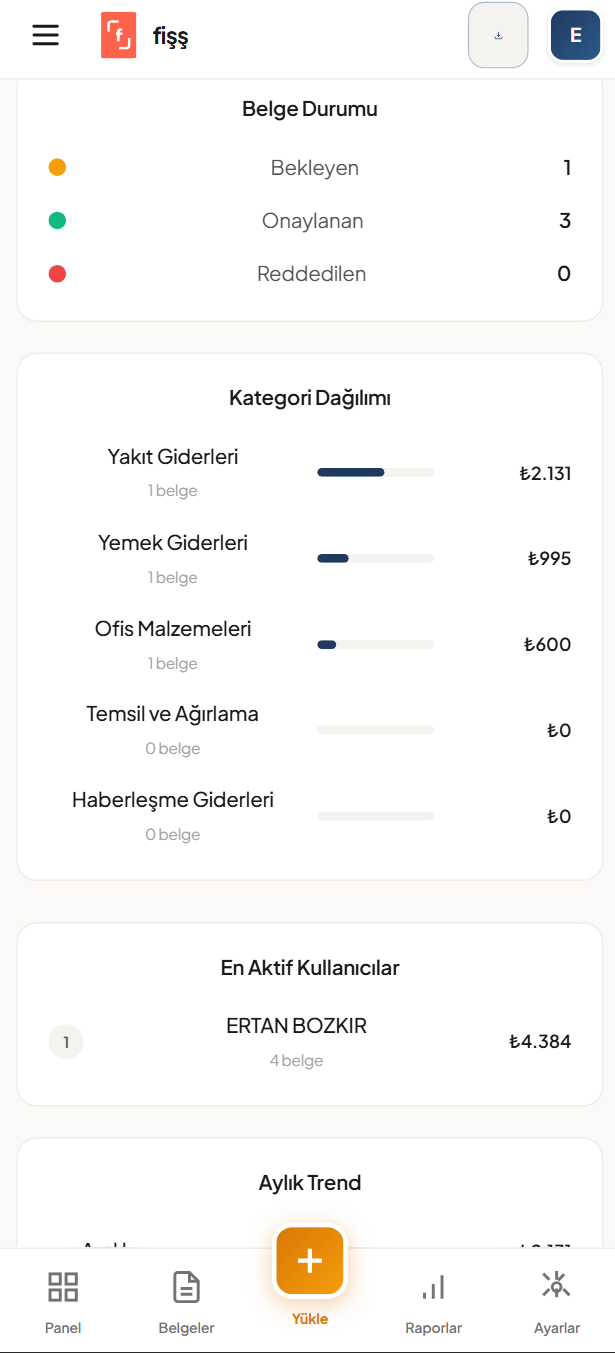Select the red Reddedilen status dot
This screenshot has height=1353, width=615.
coord(57,273)
